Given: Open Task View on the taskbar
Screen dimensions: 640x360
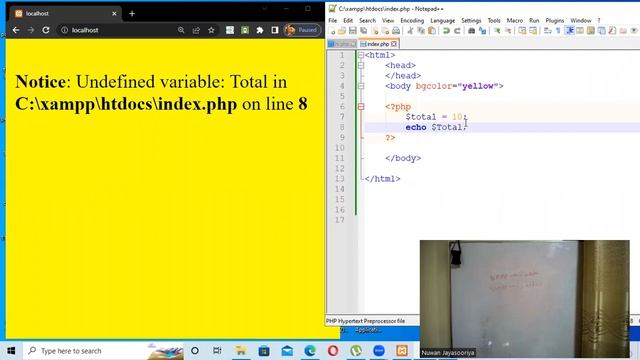Looking at the screenshot, I should pos(217,351).
